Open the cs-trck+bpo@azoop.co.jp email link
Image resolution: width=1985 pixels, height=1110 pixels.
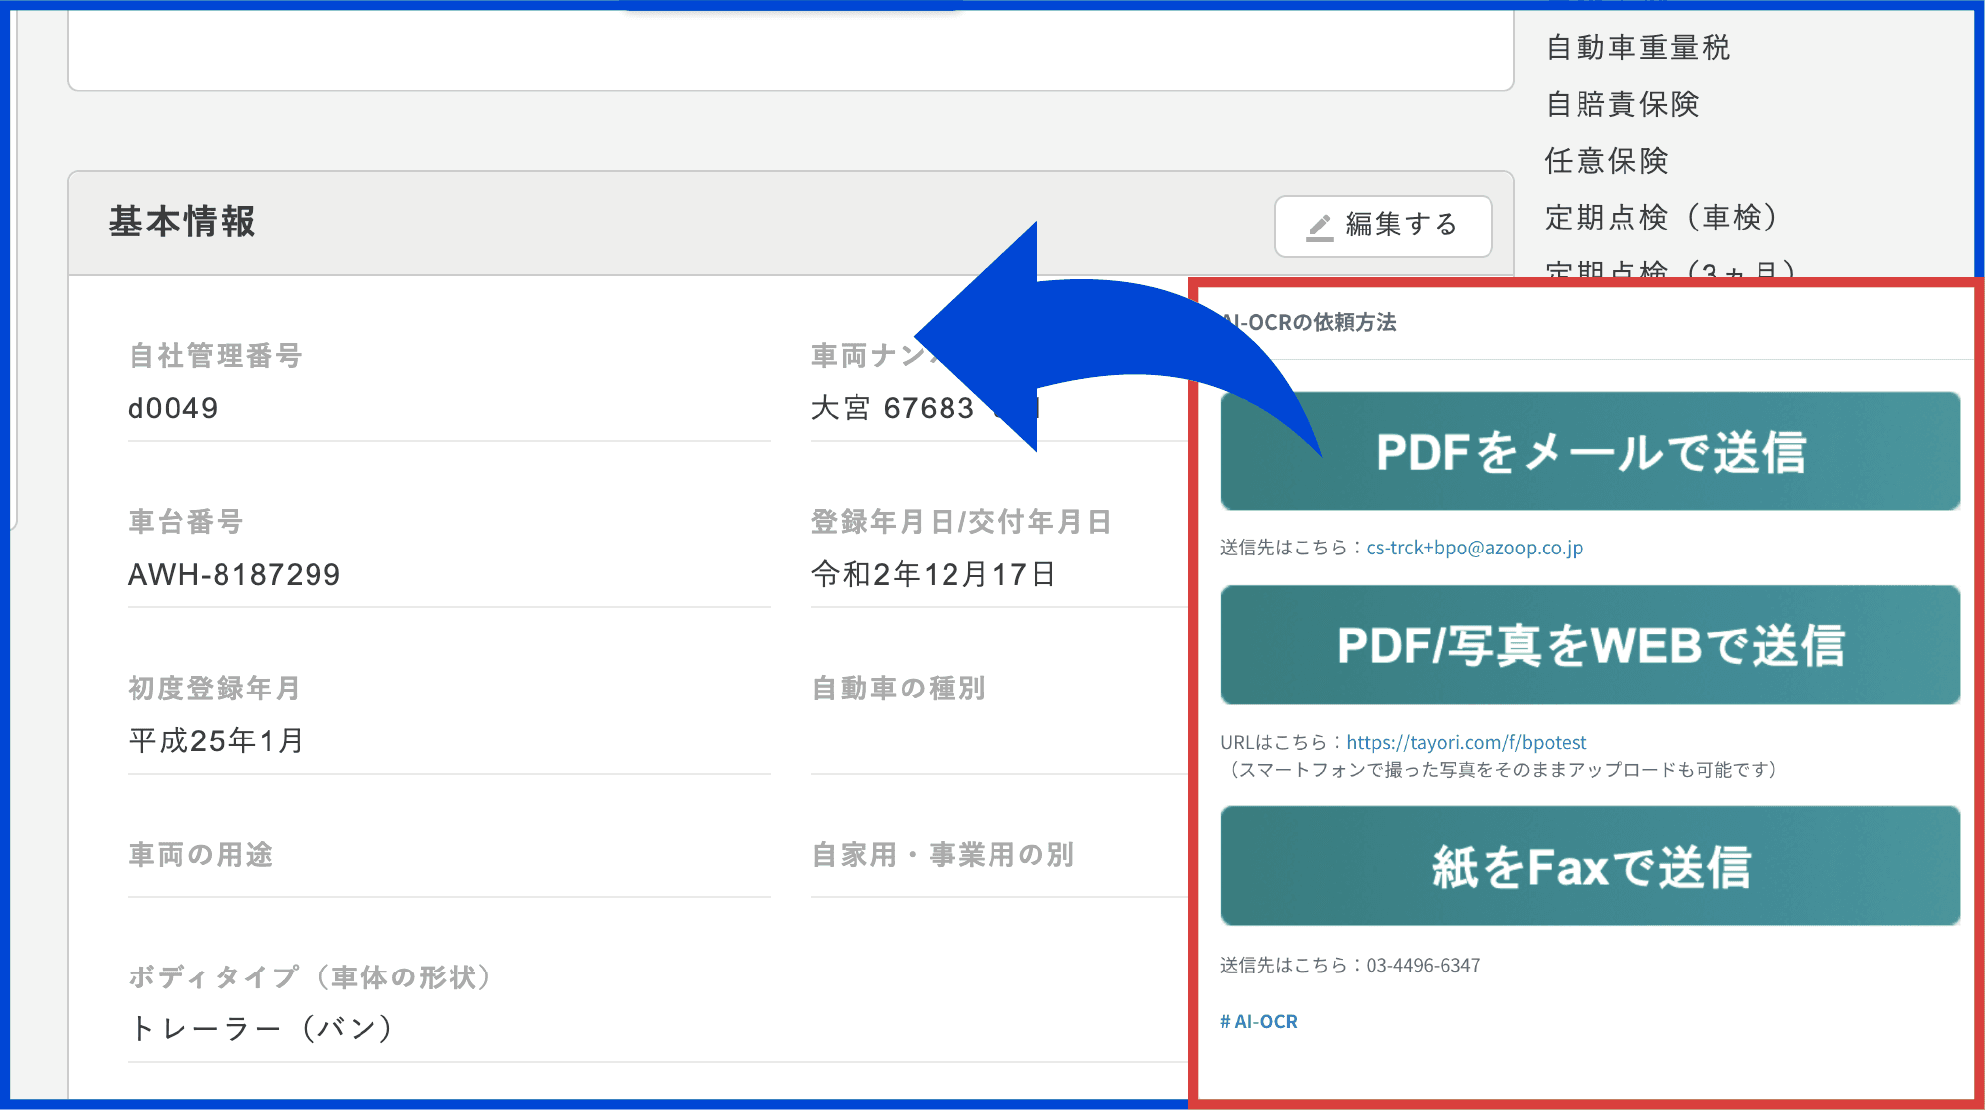1474,548
